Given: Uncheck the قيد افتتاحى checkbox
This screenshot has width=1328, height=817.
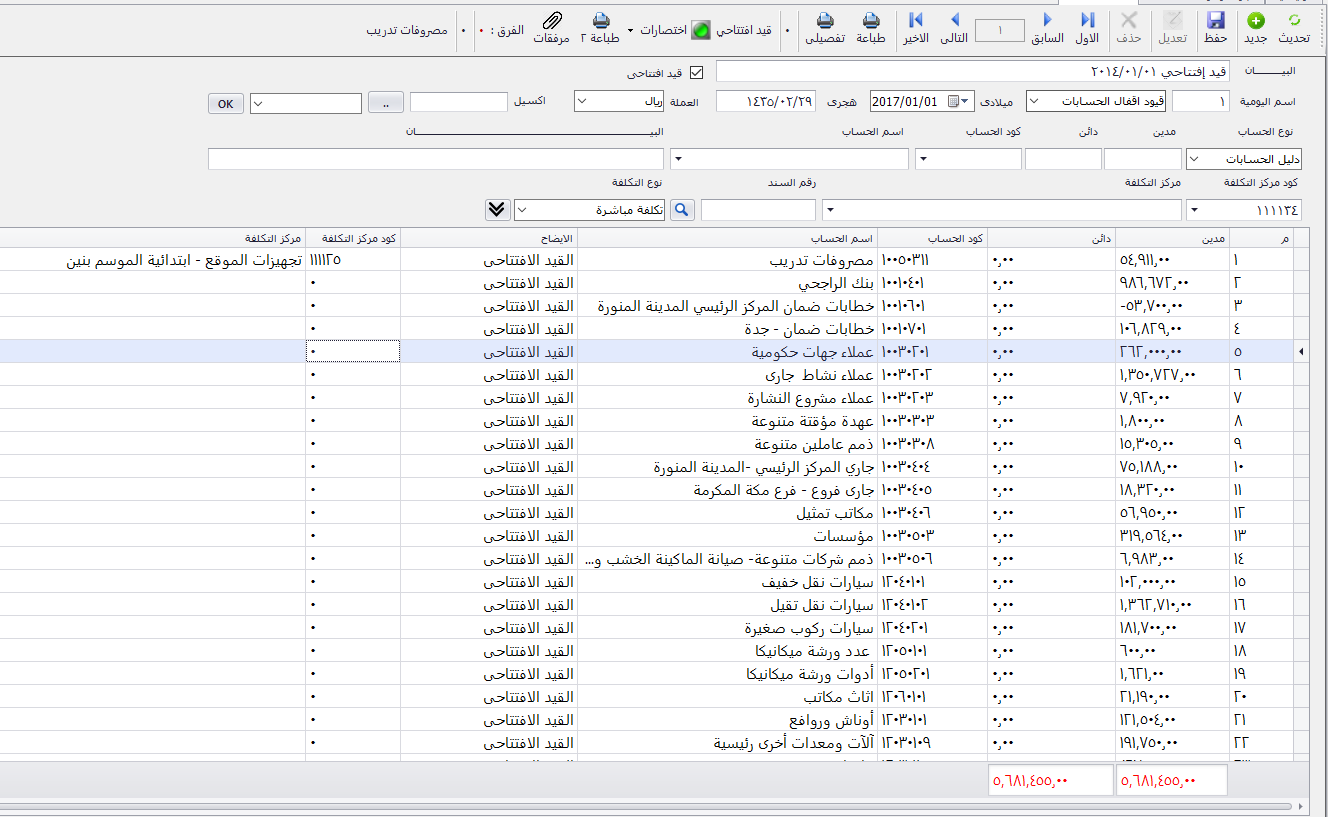Looking at the screenshot, I should pos(697,73).
